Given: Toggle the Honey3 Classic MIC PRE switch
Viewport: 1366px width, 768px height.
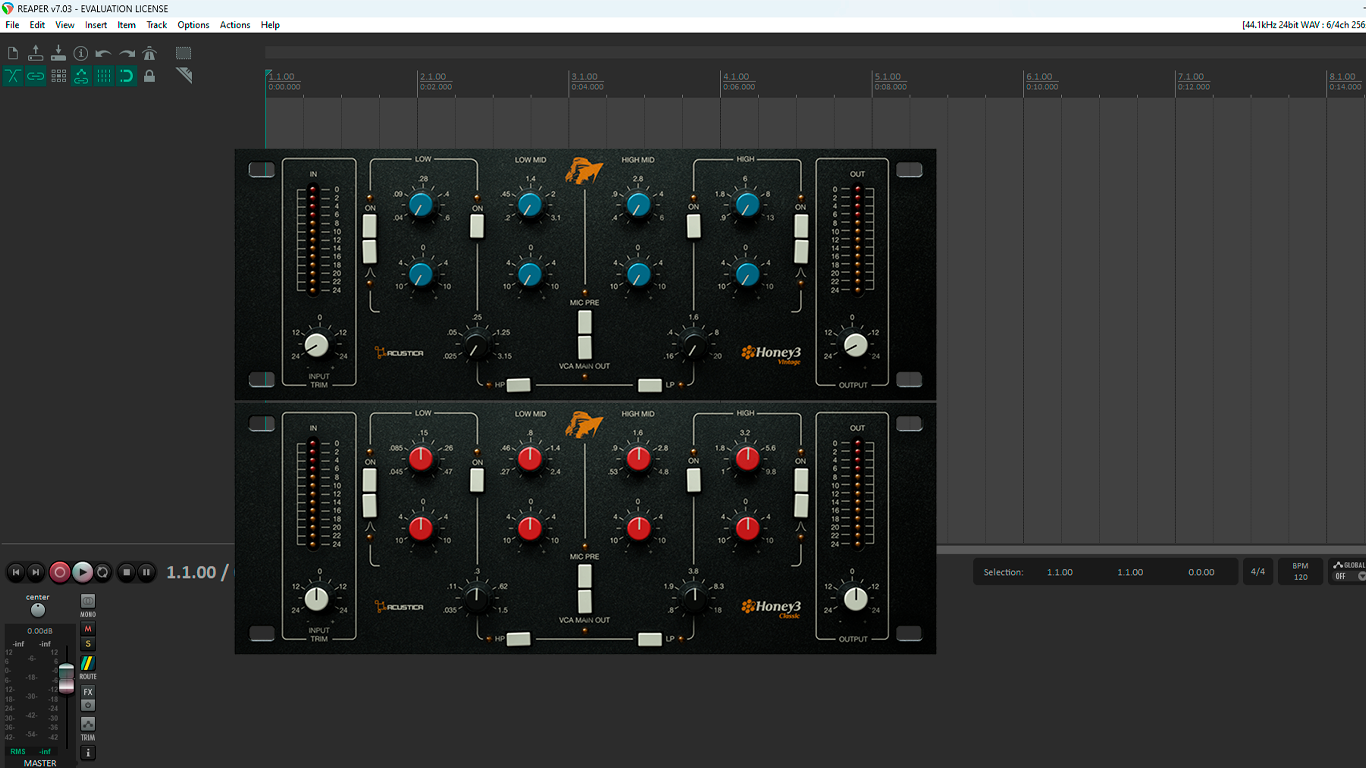Looking at the screenshot, I should pos(585,576).
